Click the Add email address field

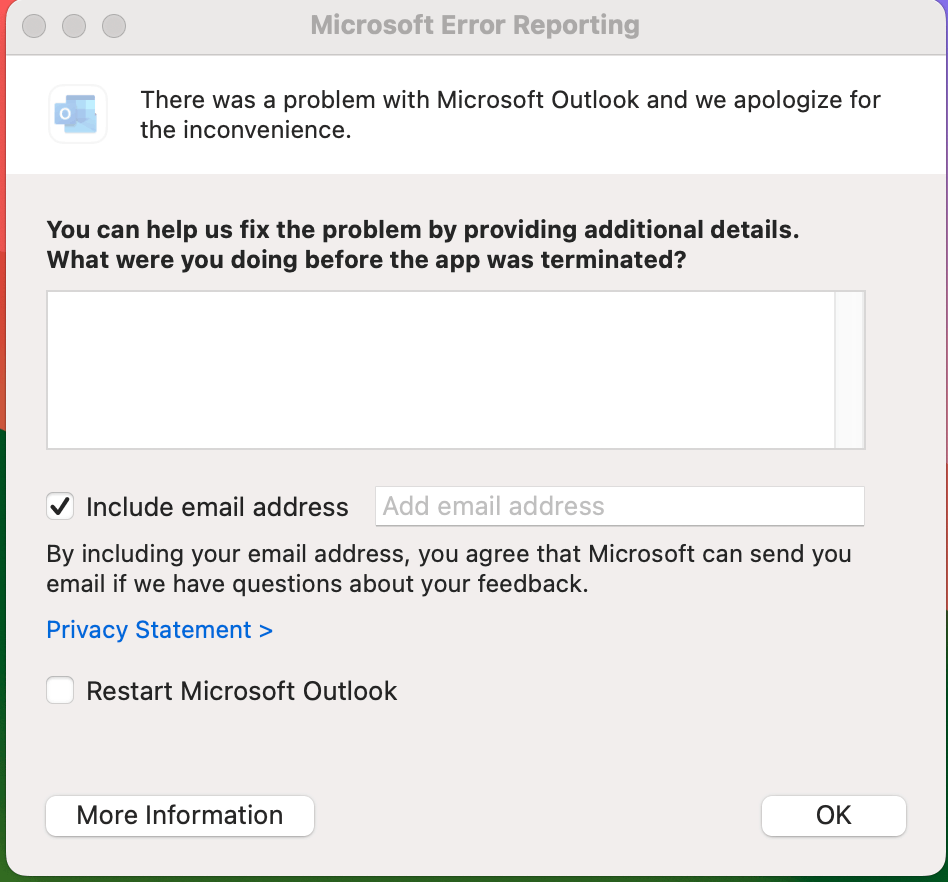(x=620, y=506)
